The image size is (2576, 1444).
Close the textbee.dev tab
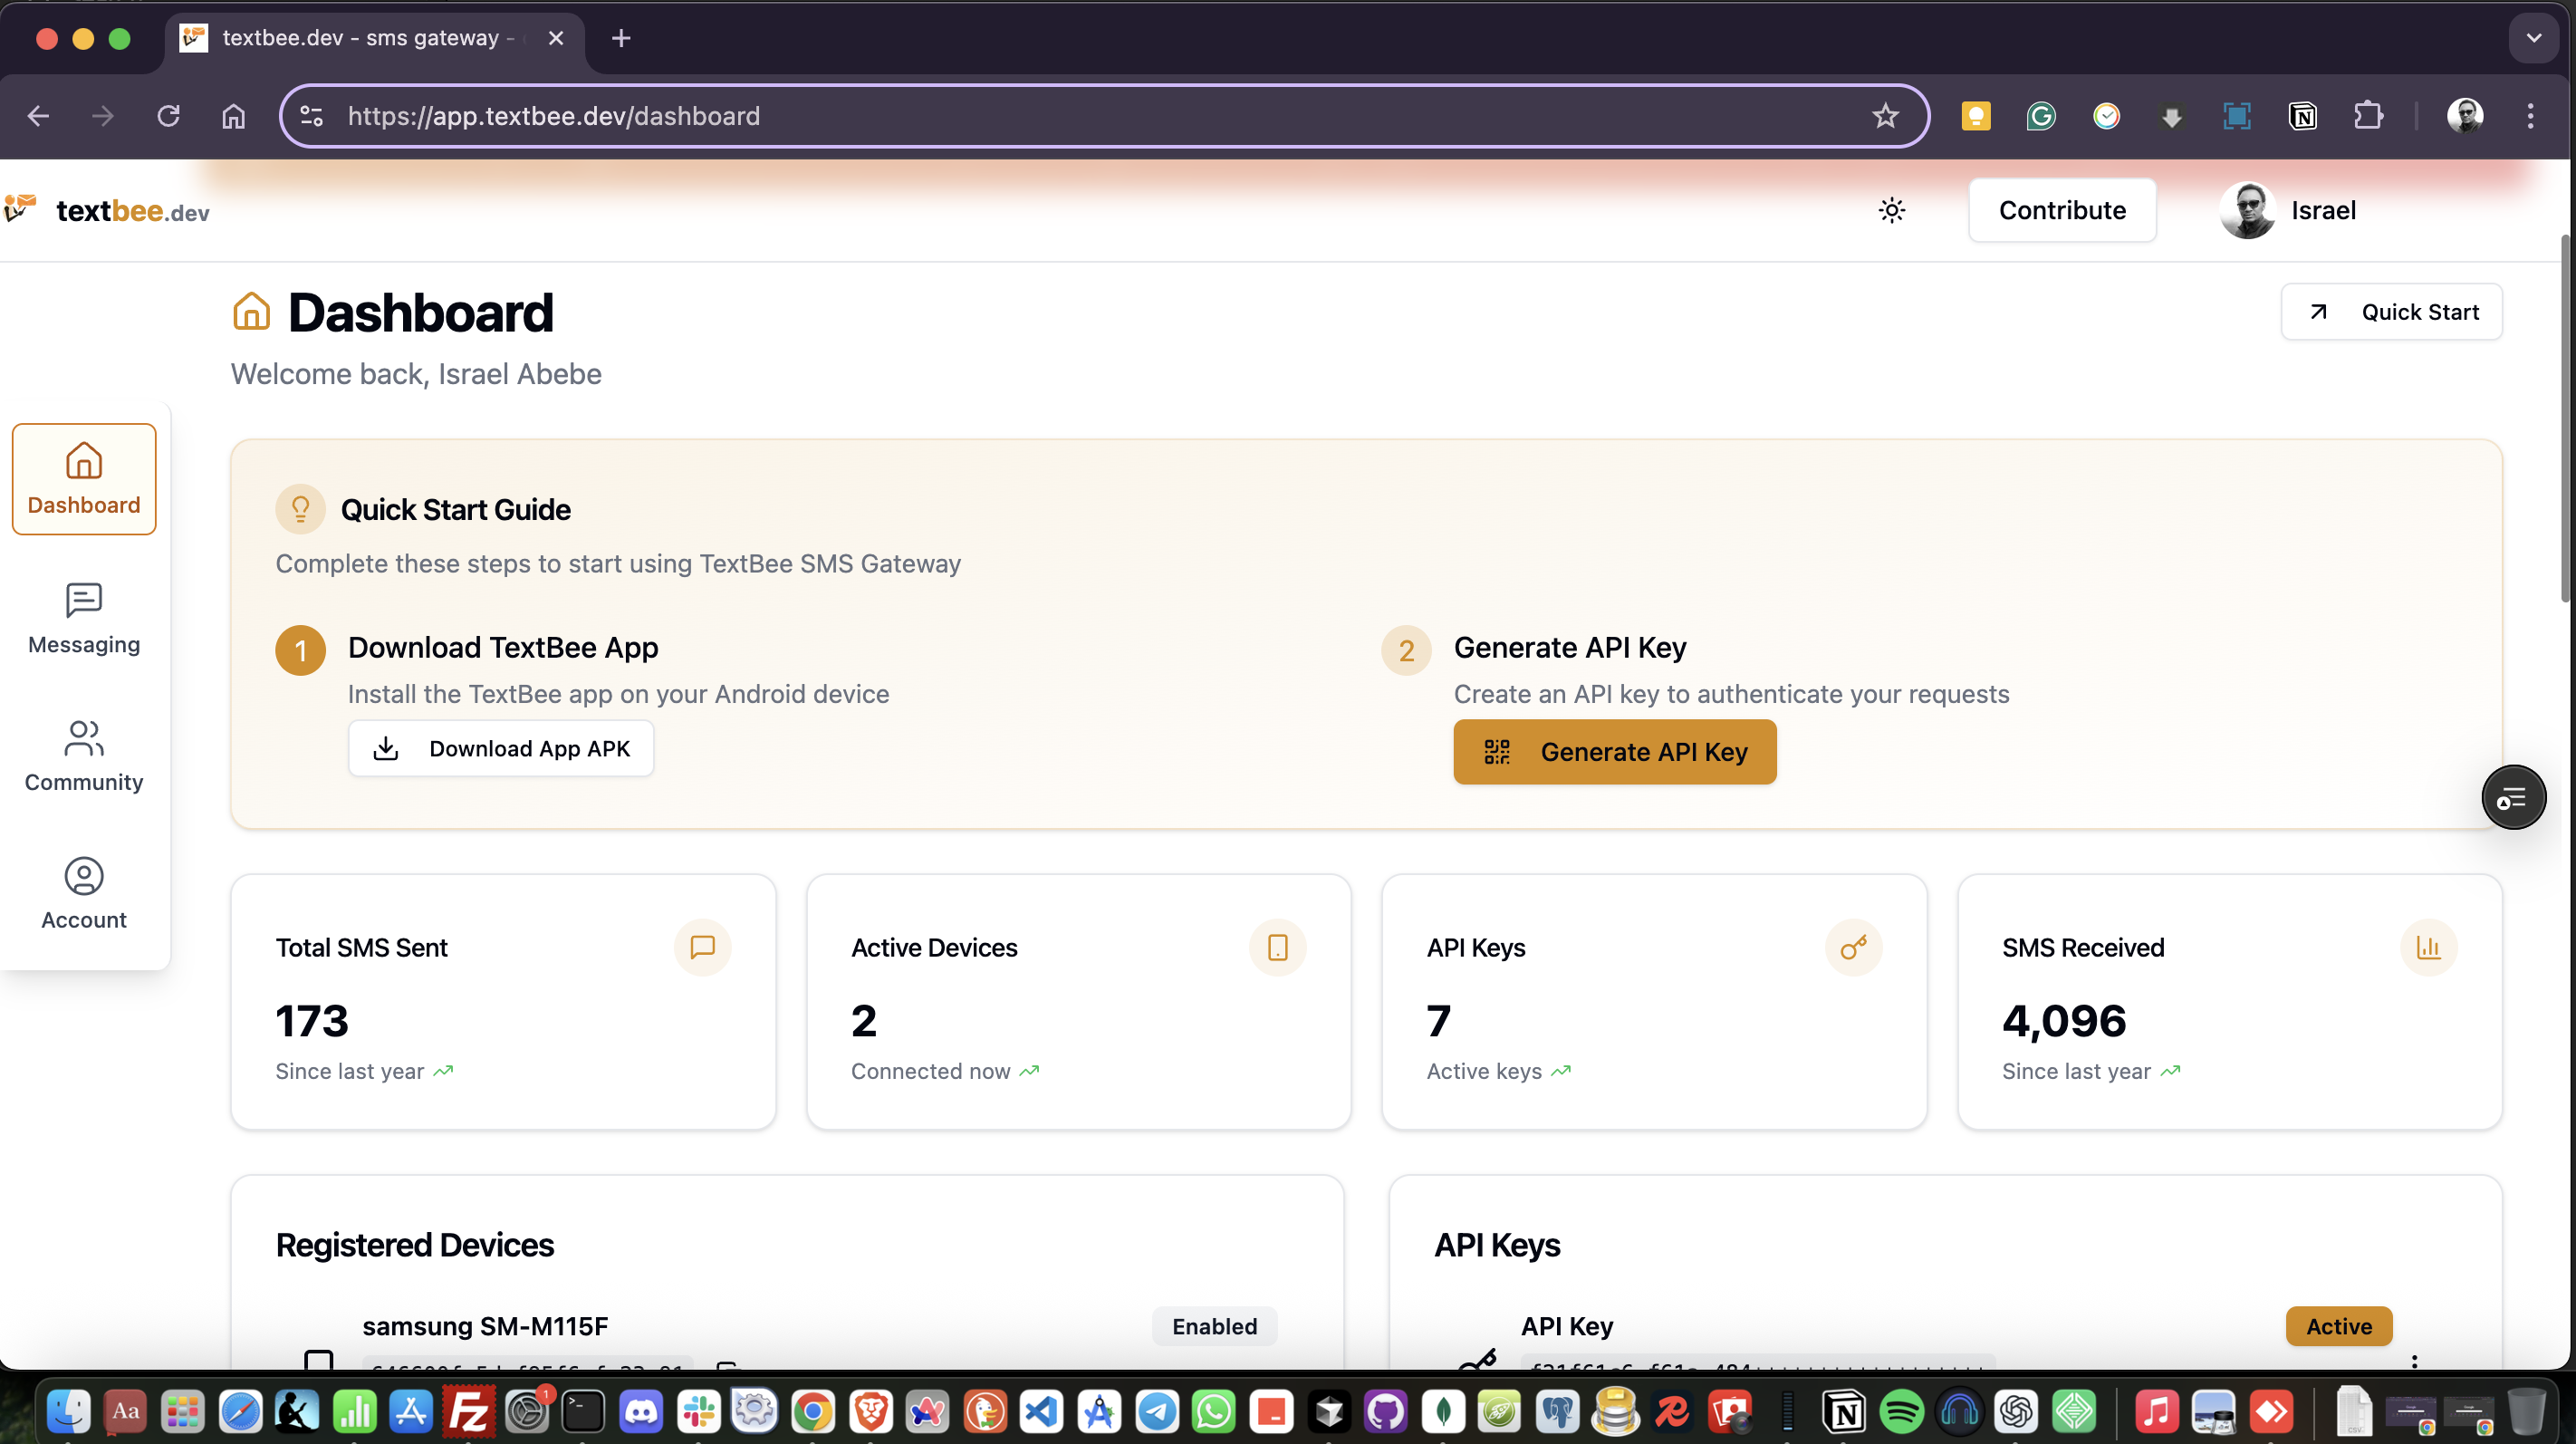(556, 38)
